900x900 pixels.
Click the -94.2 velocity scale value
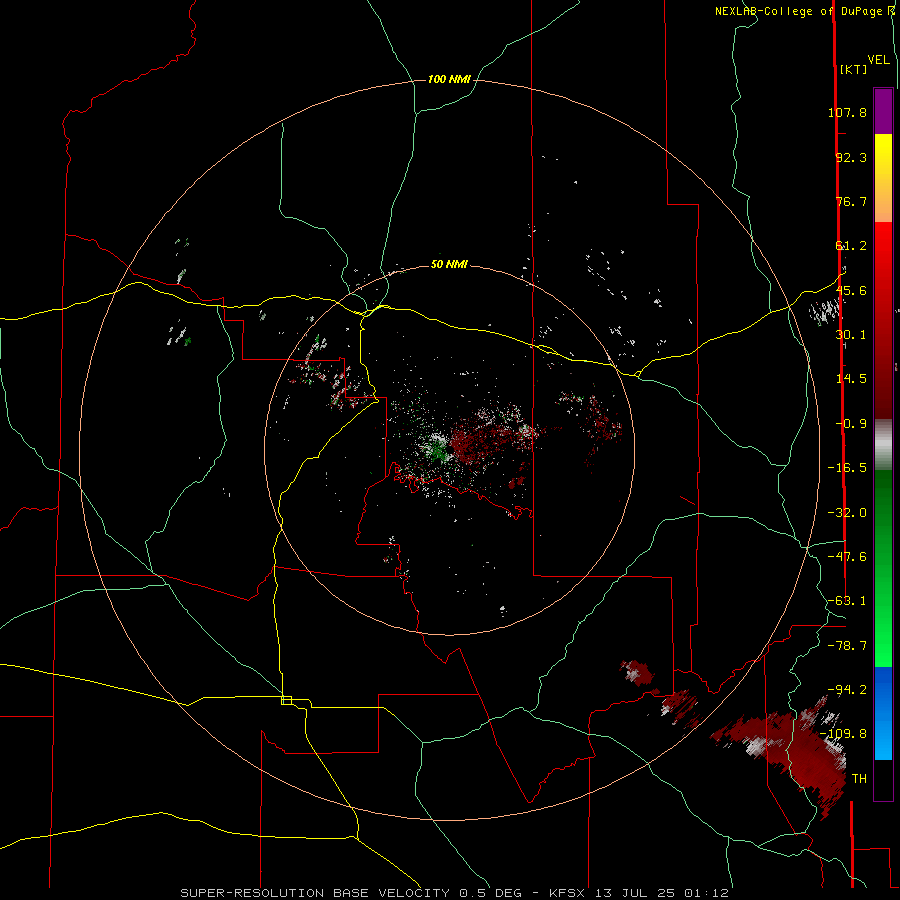coord(847,690)
